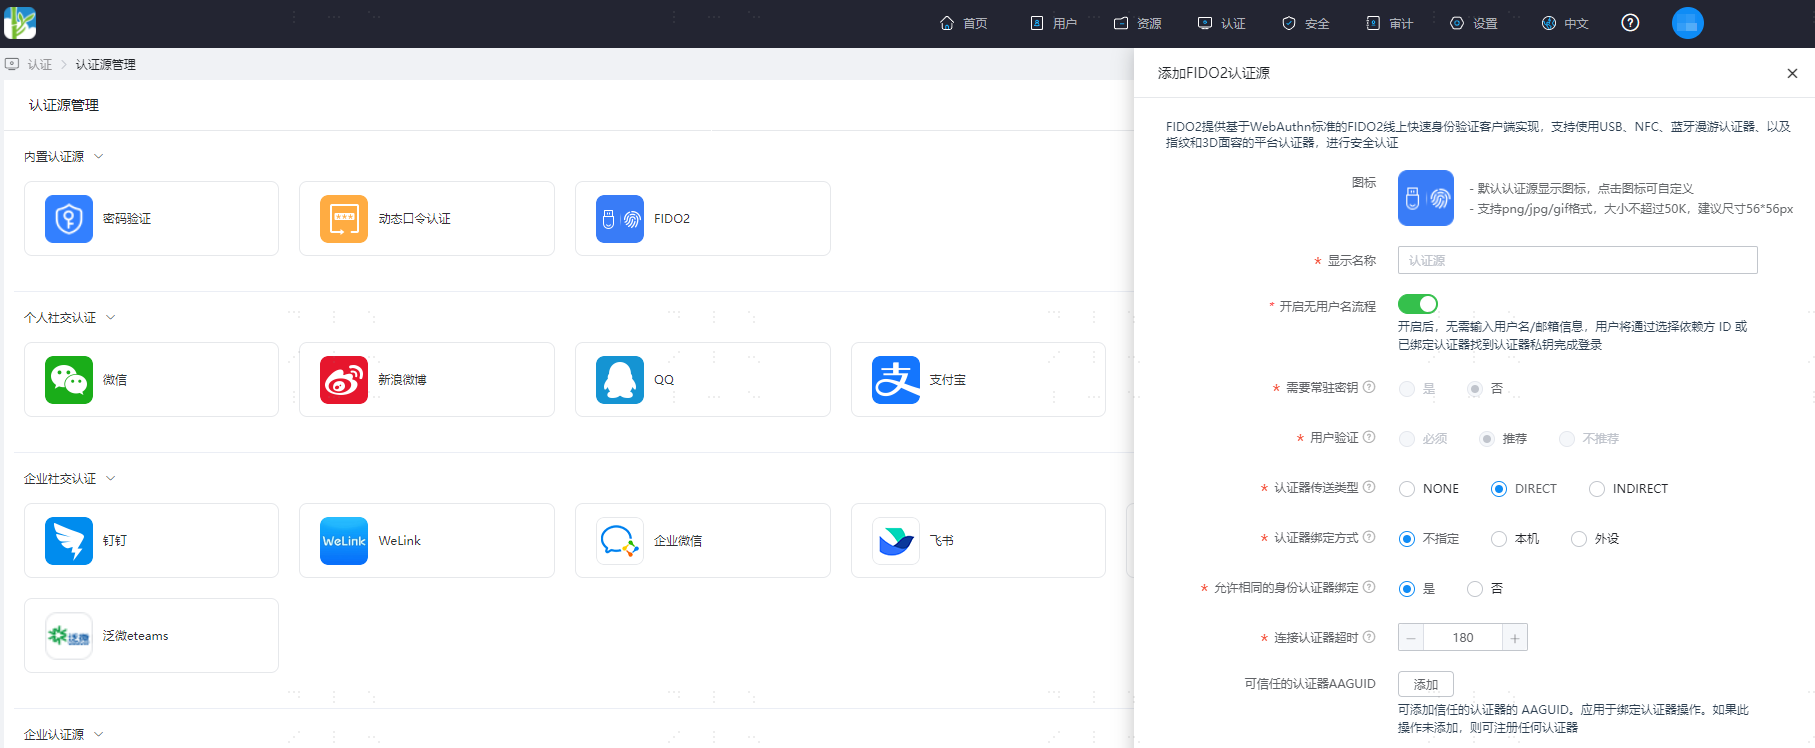This screenshot has height=748, width=1815.
Task: Select 本机 for authenticator binding
Action: click(x=1499, y=539)
